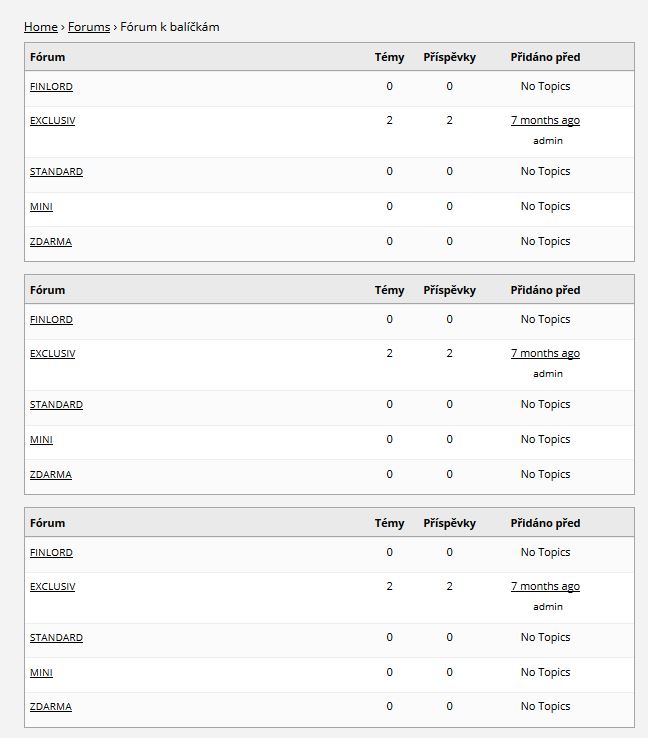Click ZDARMA forum in the middle table
This screenshot has height=738, width=648.
click(x=50, y=475)
